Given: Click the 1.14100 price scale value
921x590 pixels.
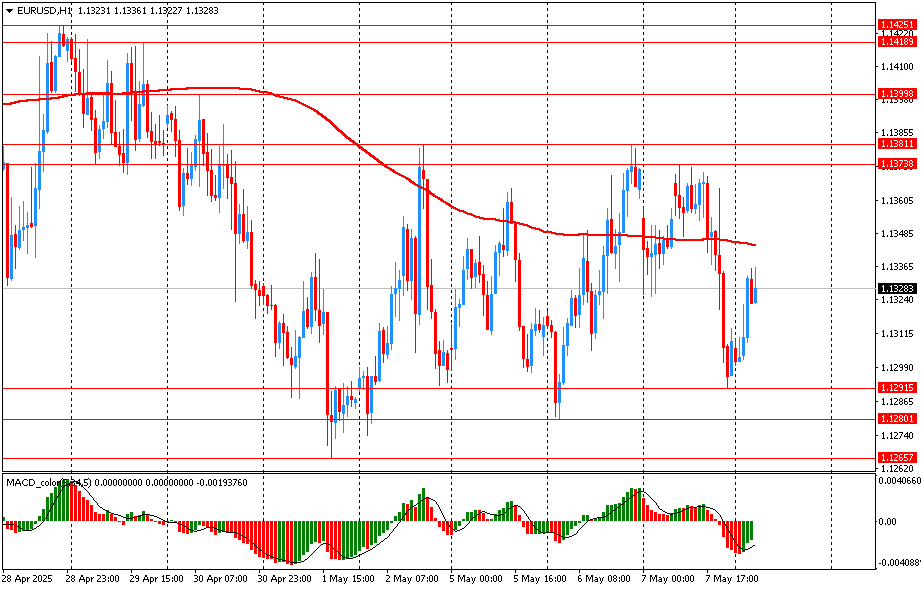Looking at the screenshot, I should [896, 67].
